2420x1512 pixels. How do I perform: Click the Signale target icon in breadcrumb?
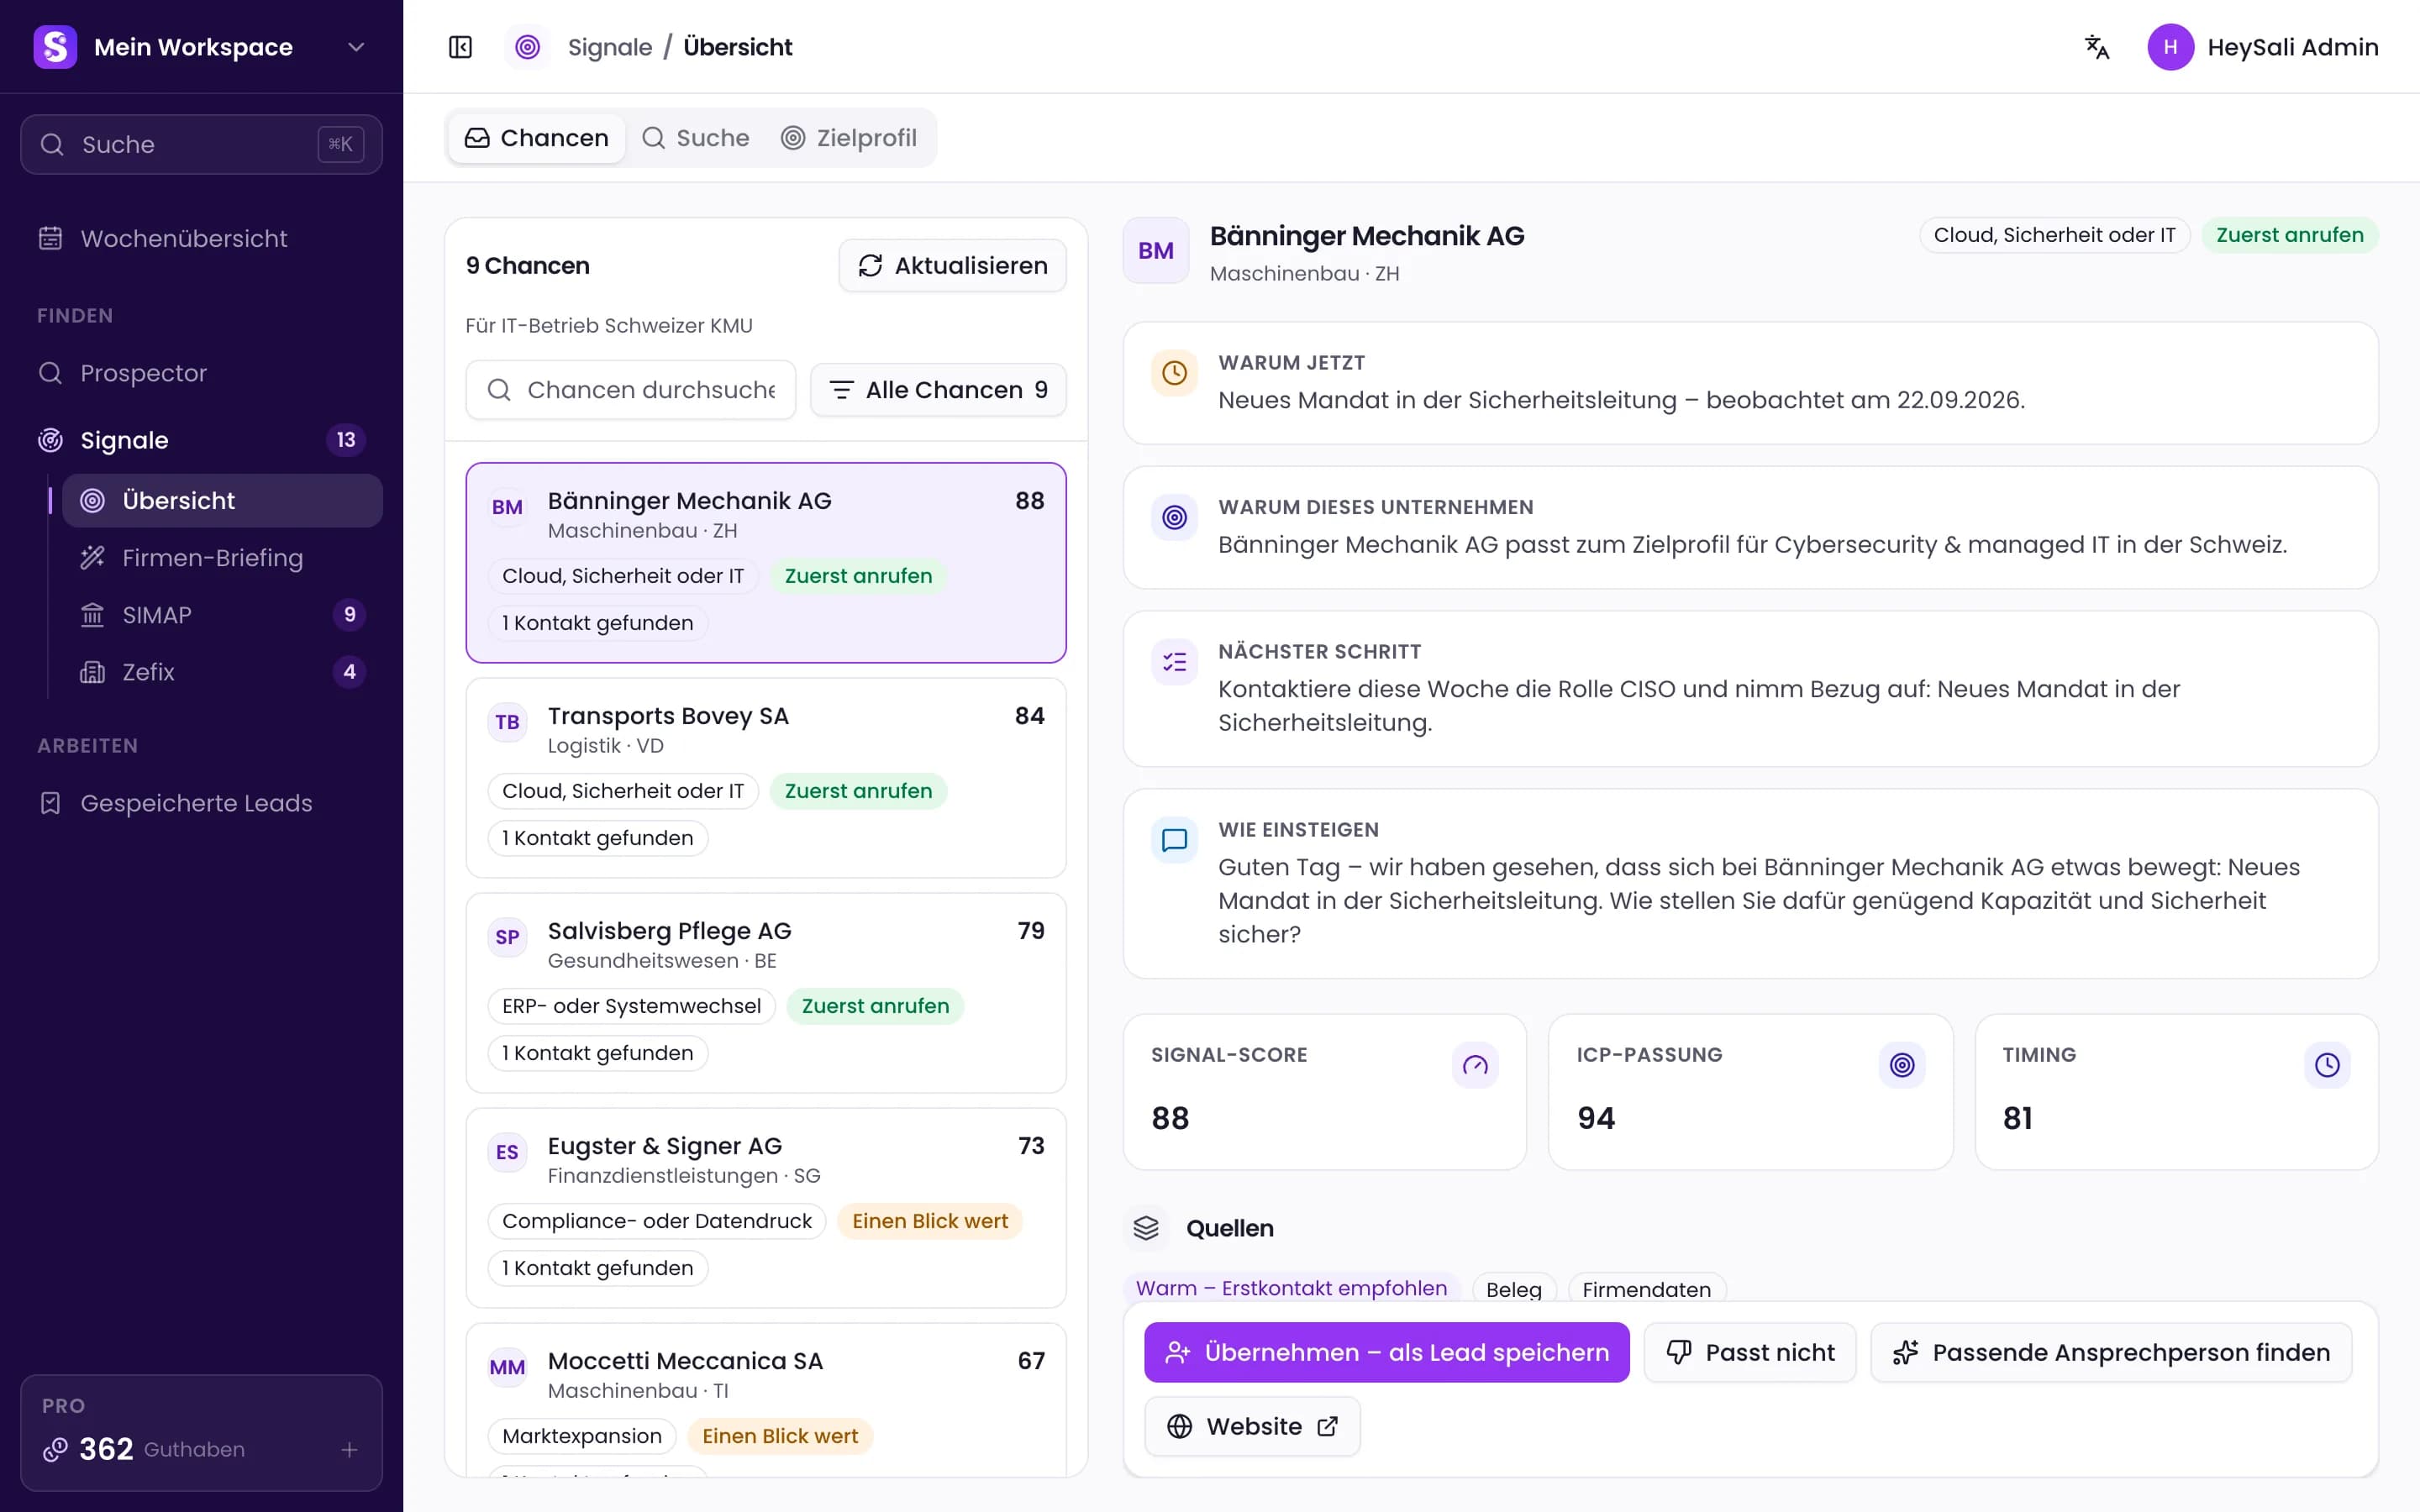pos(527,47)
